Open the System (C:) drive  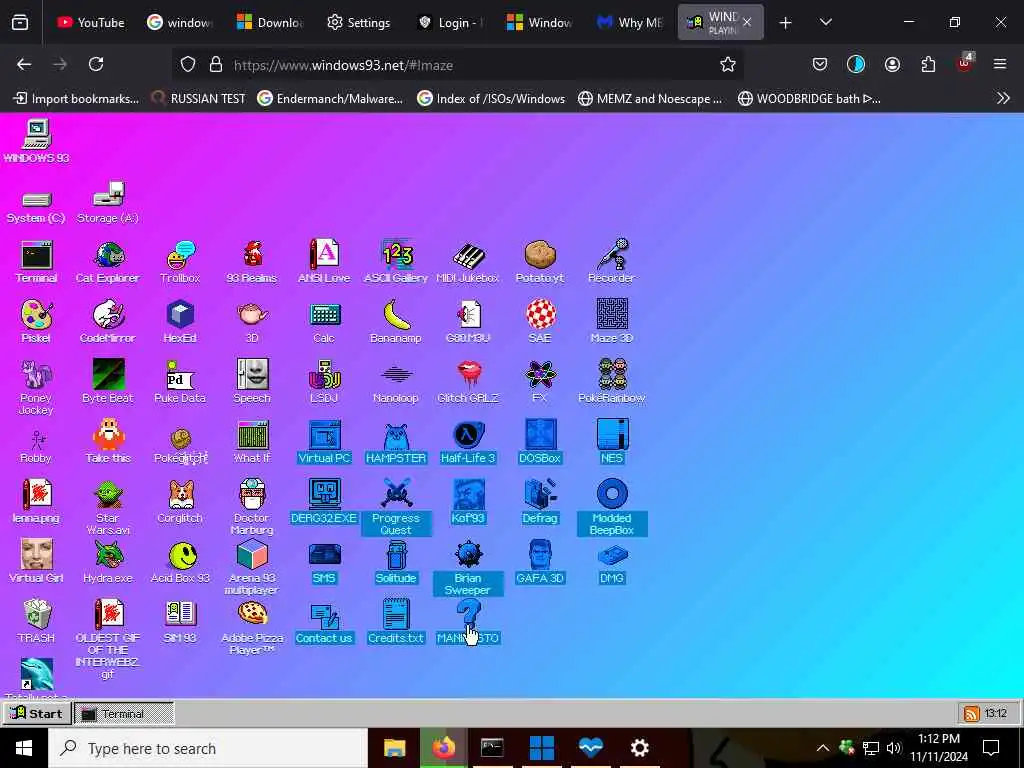pyautogui.click(x=36, y=206)
